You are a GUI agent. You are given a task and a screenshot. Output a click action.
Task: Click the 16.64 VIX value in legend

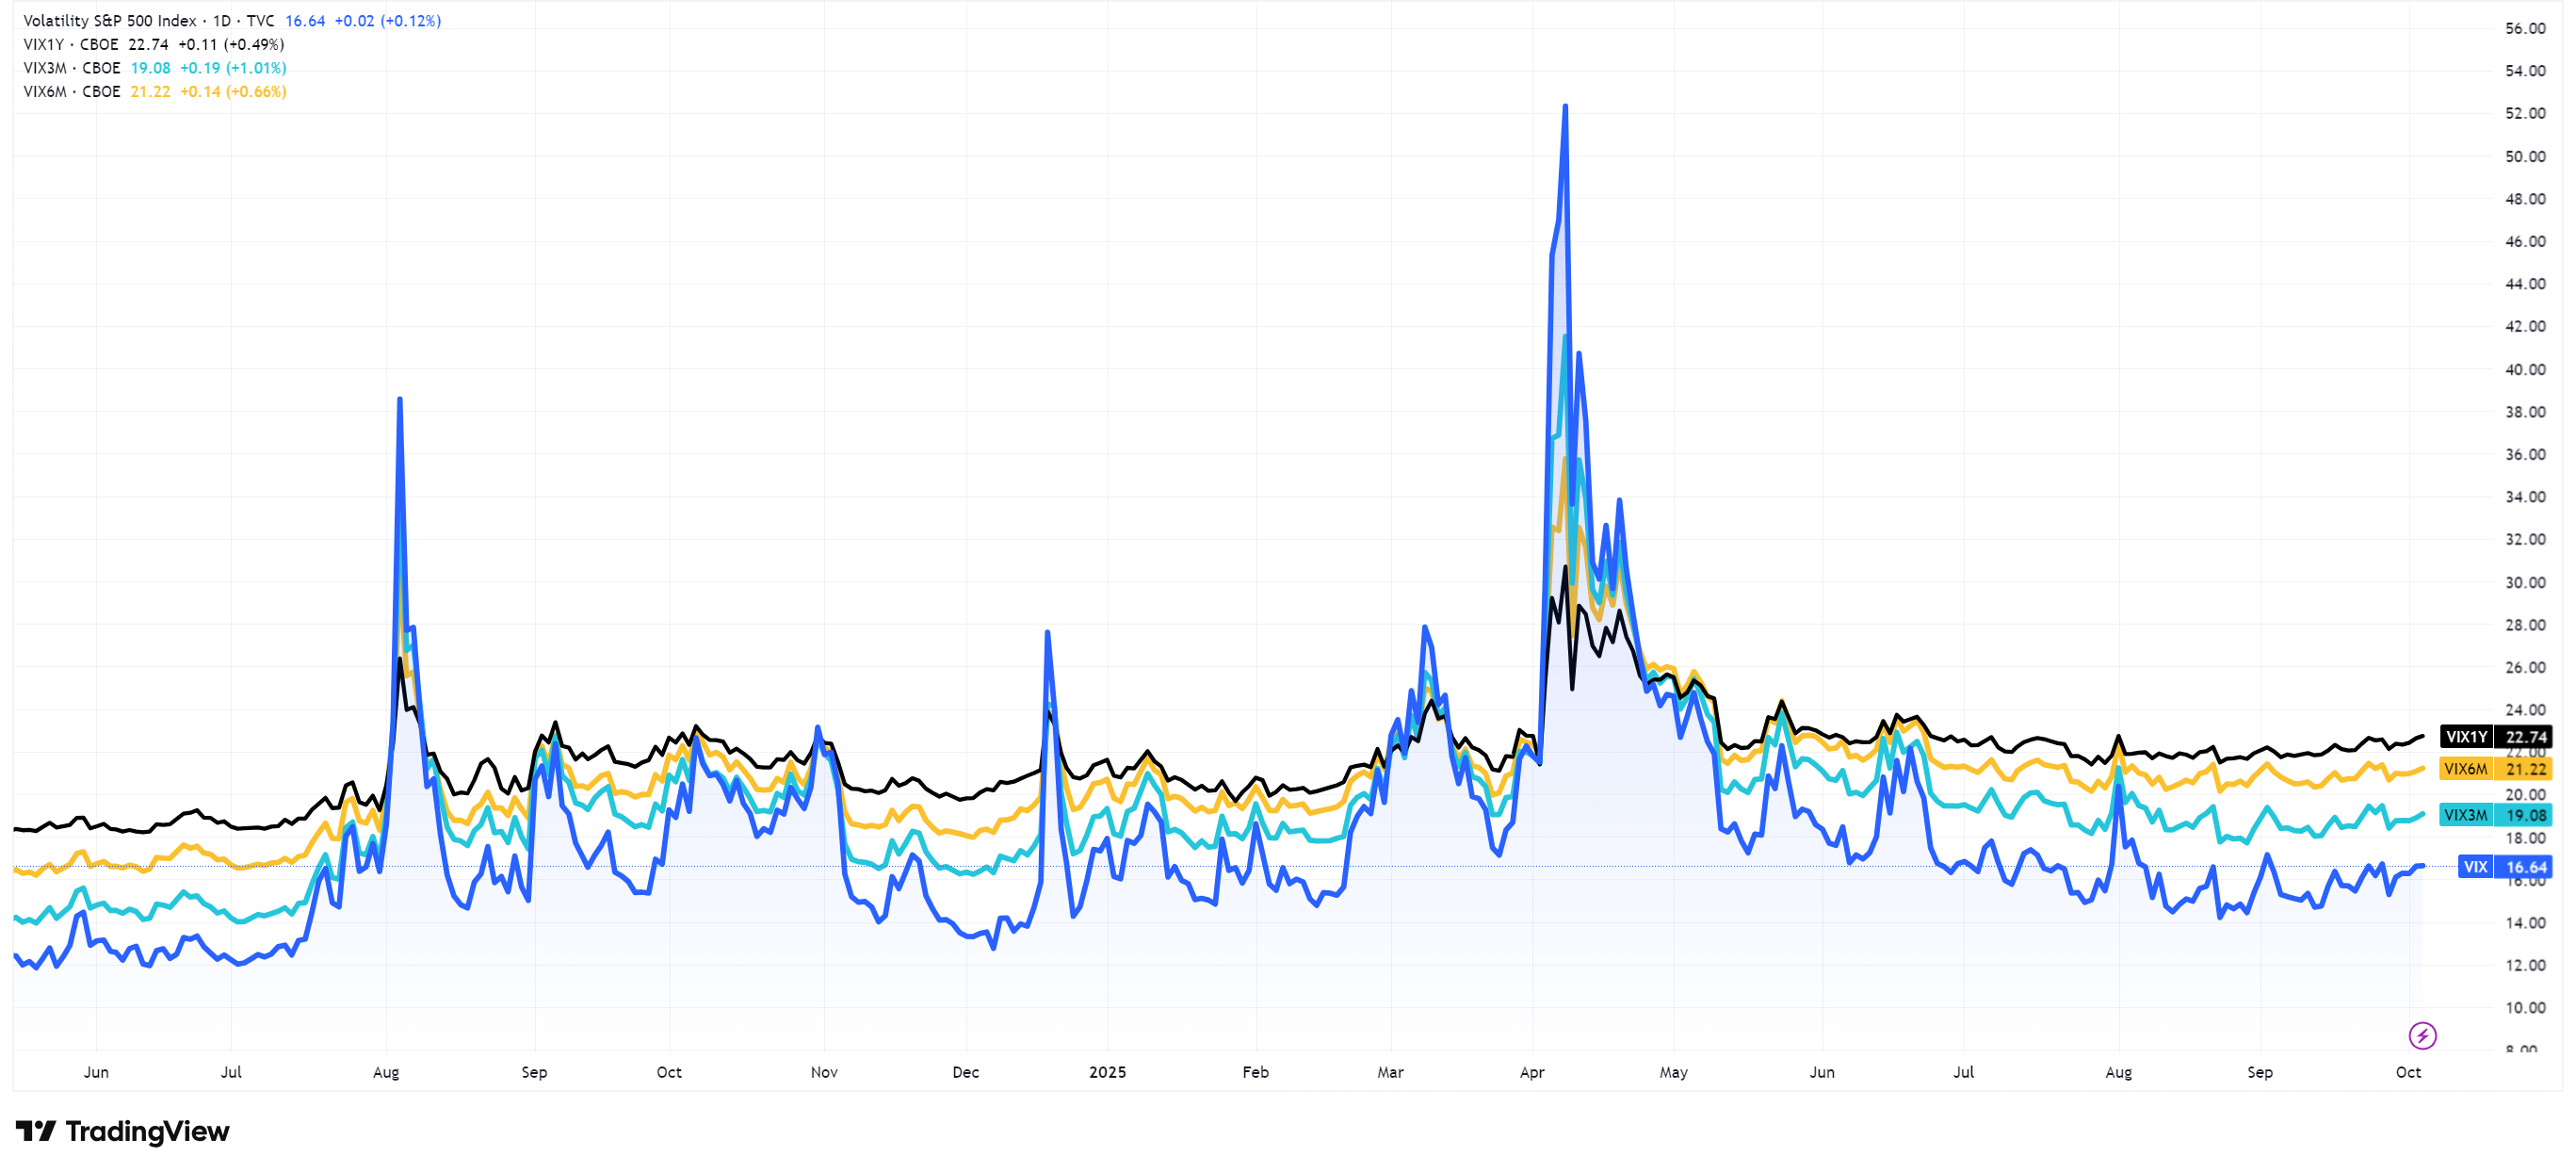305,21
